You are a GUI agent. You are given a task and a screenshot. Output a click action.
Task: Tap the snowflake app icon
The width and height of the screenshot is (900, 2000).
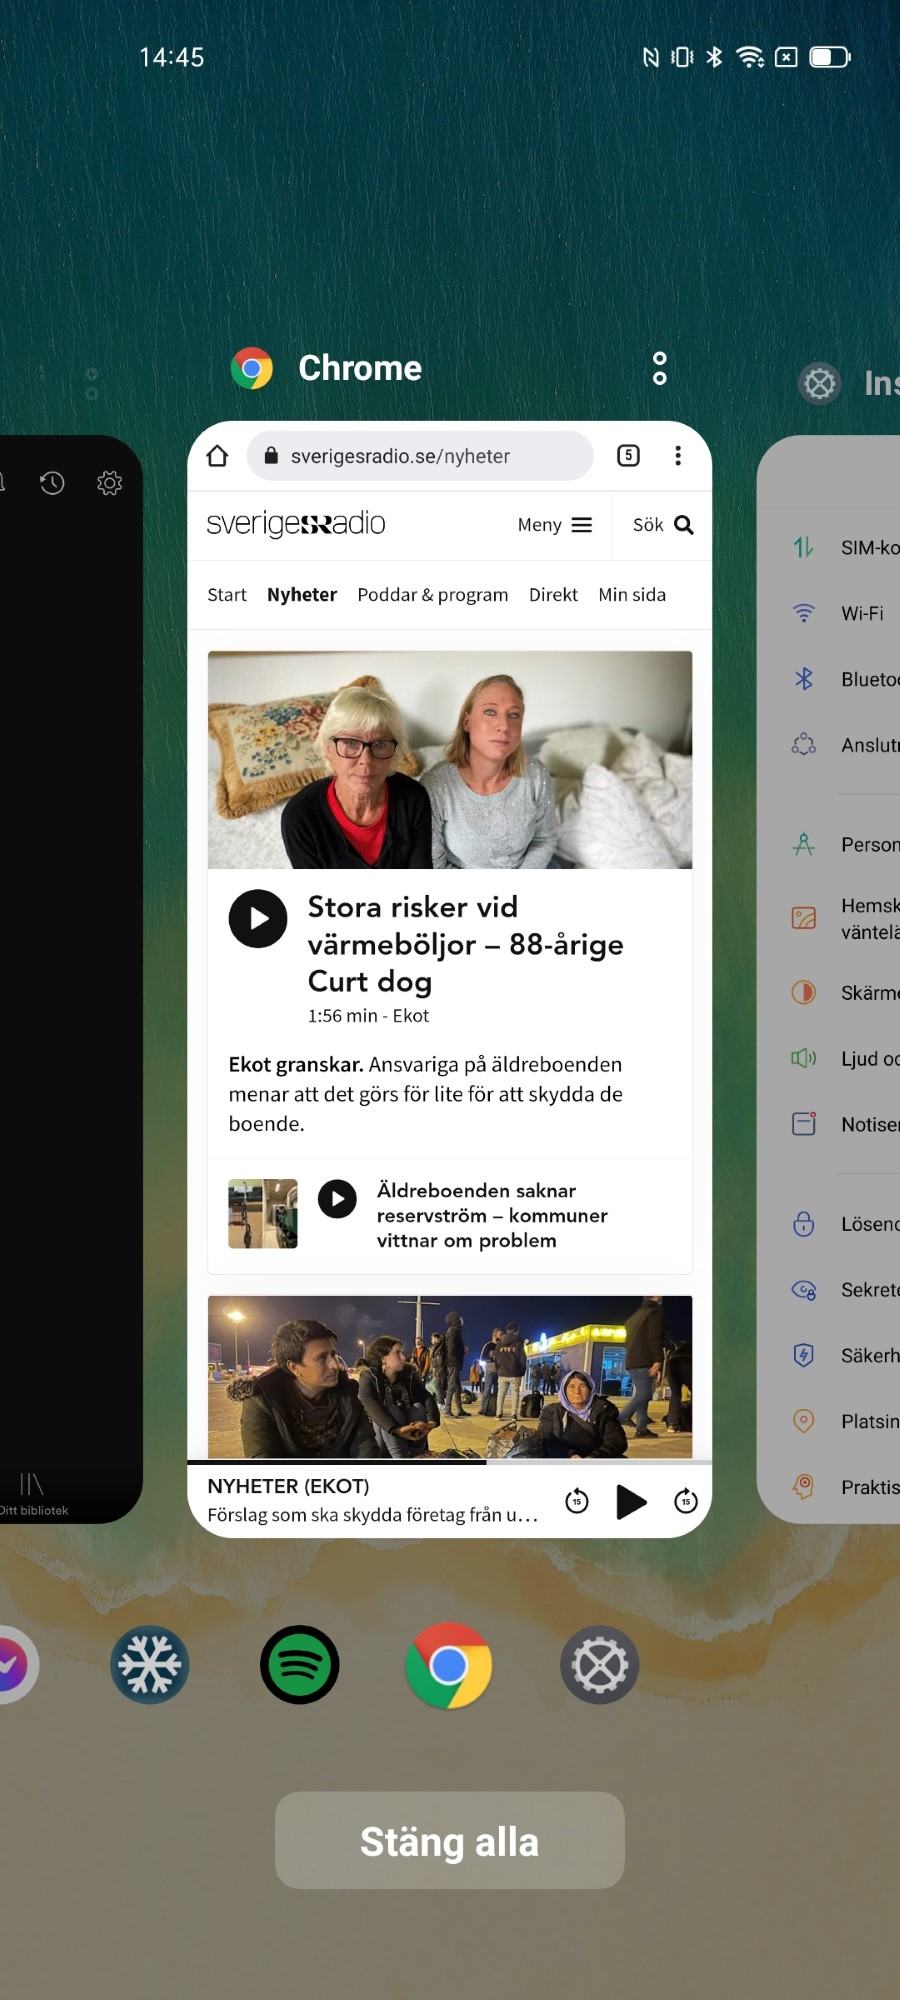pos(150,1665)
